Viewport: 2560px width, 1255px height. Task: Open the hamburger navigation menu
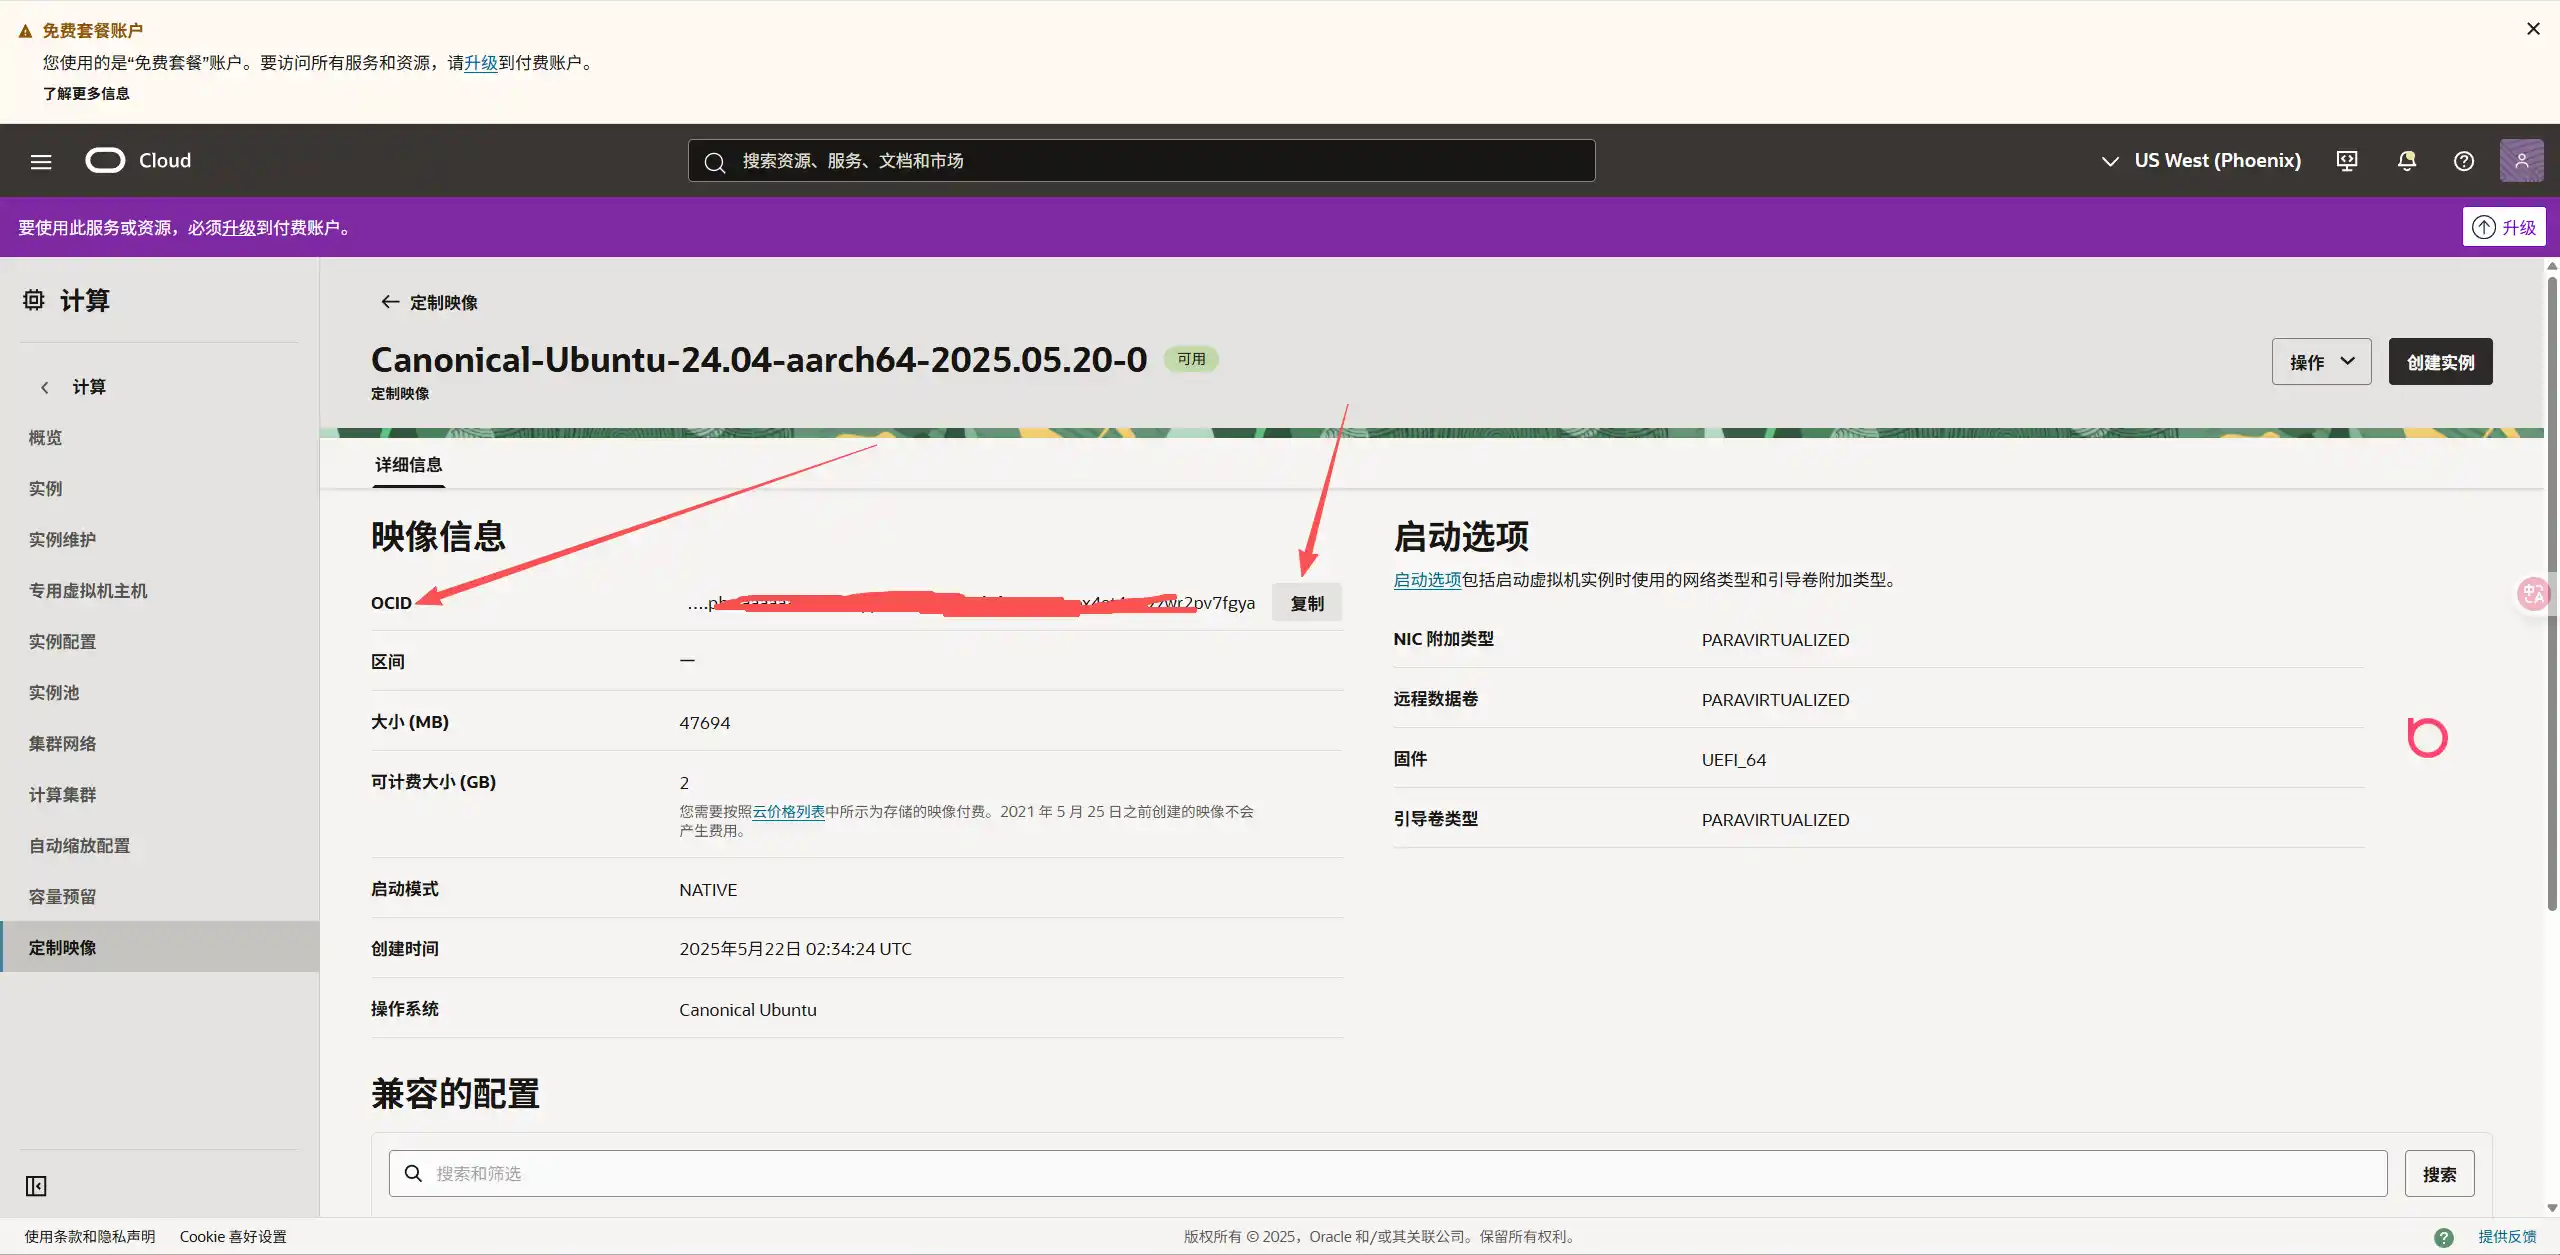[41, 161]
